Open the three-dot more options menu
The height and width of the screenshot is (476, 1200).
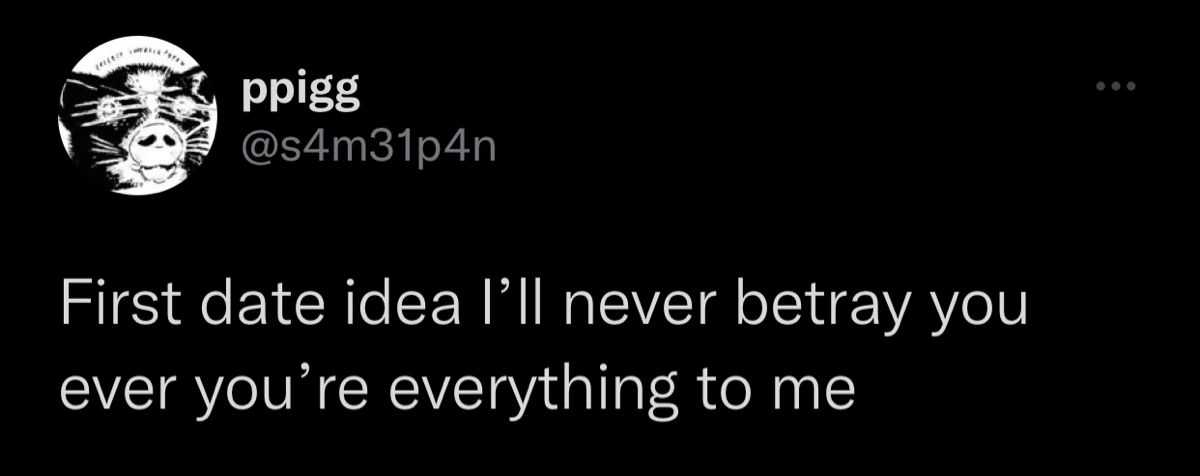(1116, 88)
